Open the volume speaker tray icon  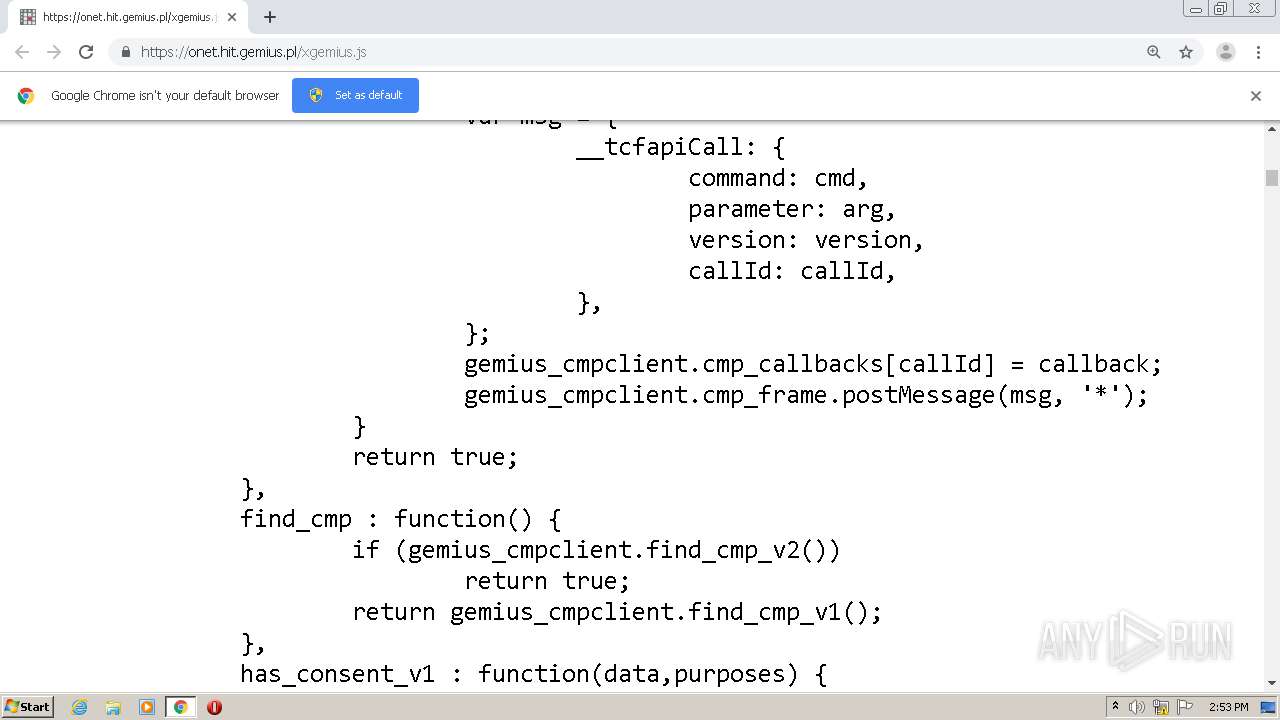(1137, 707)
